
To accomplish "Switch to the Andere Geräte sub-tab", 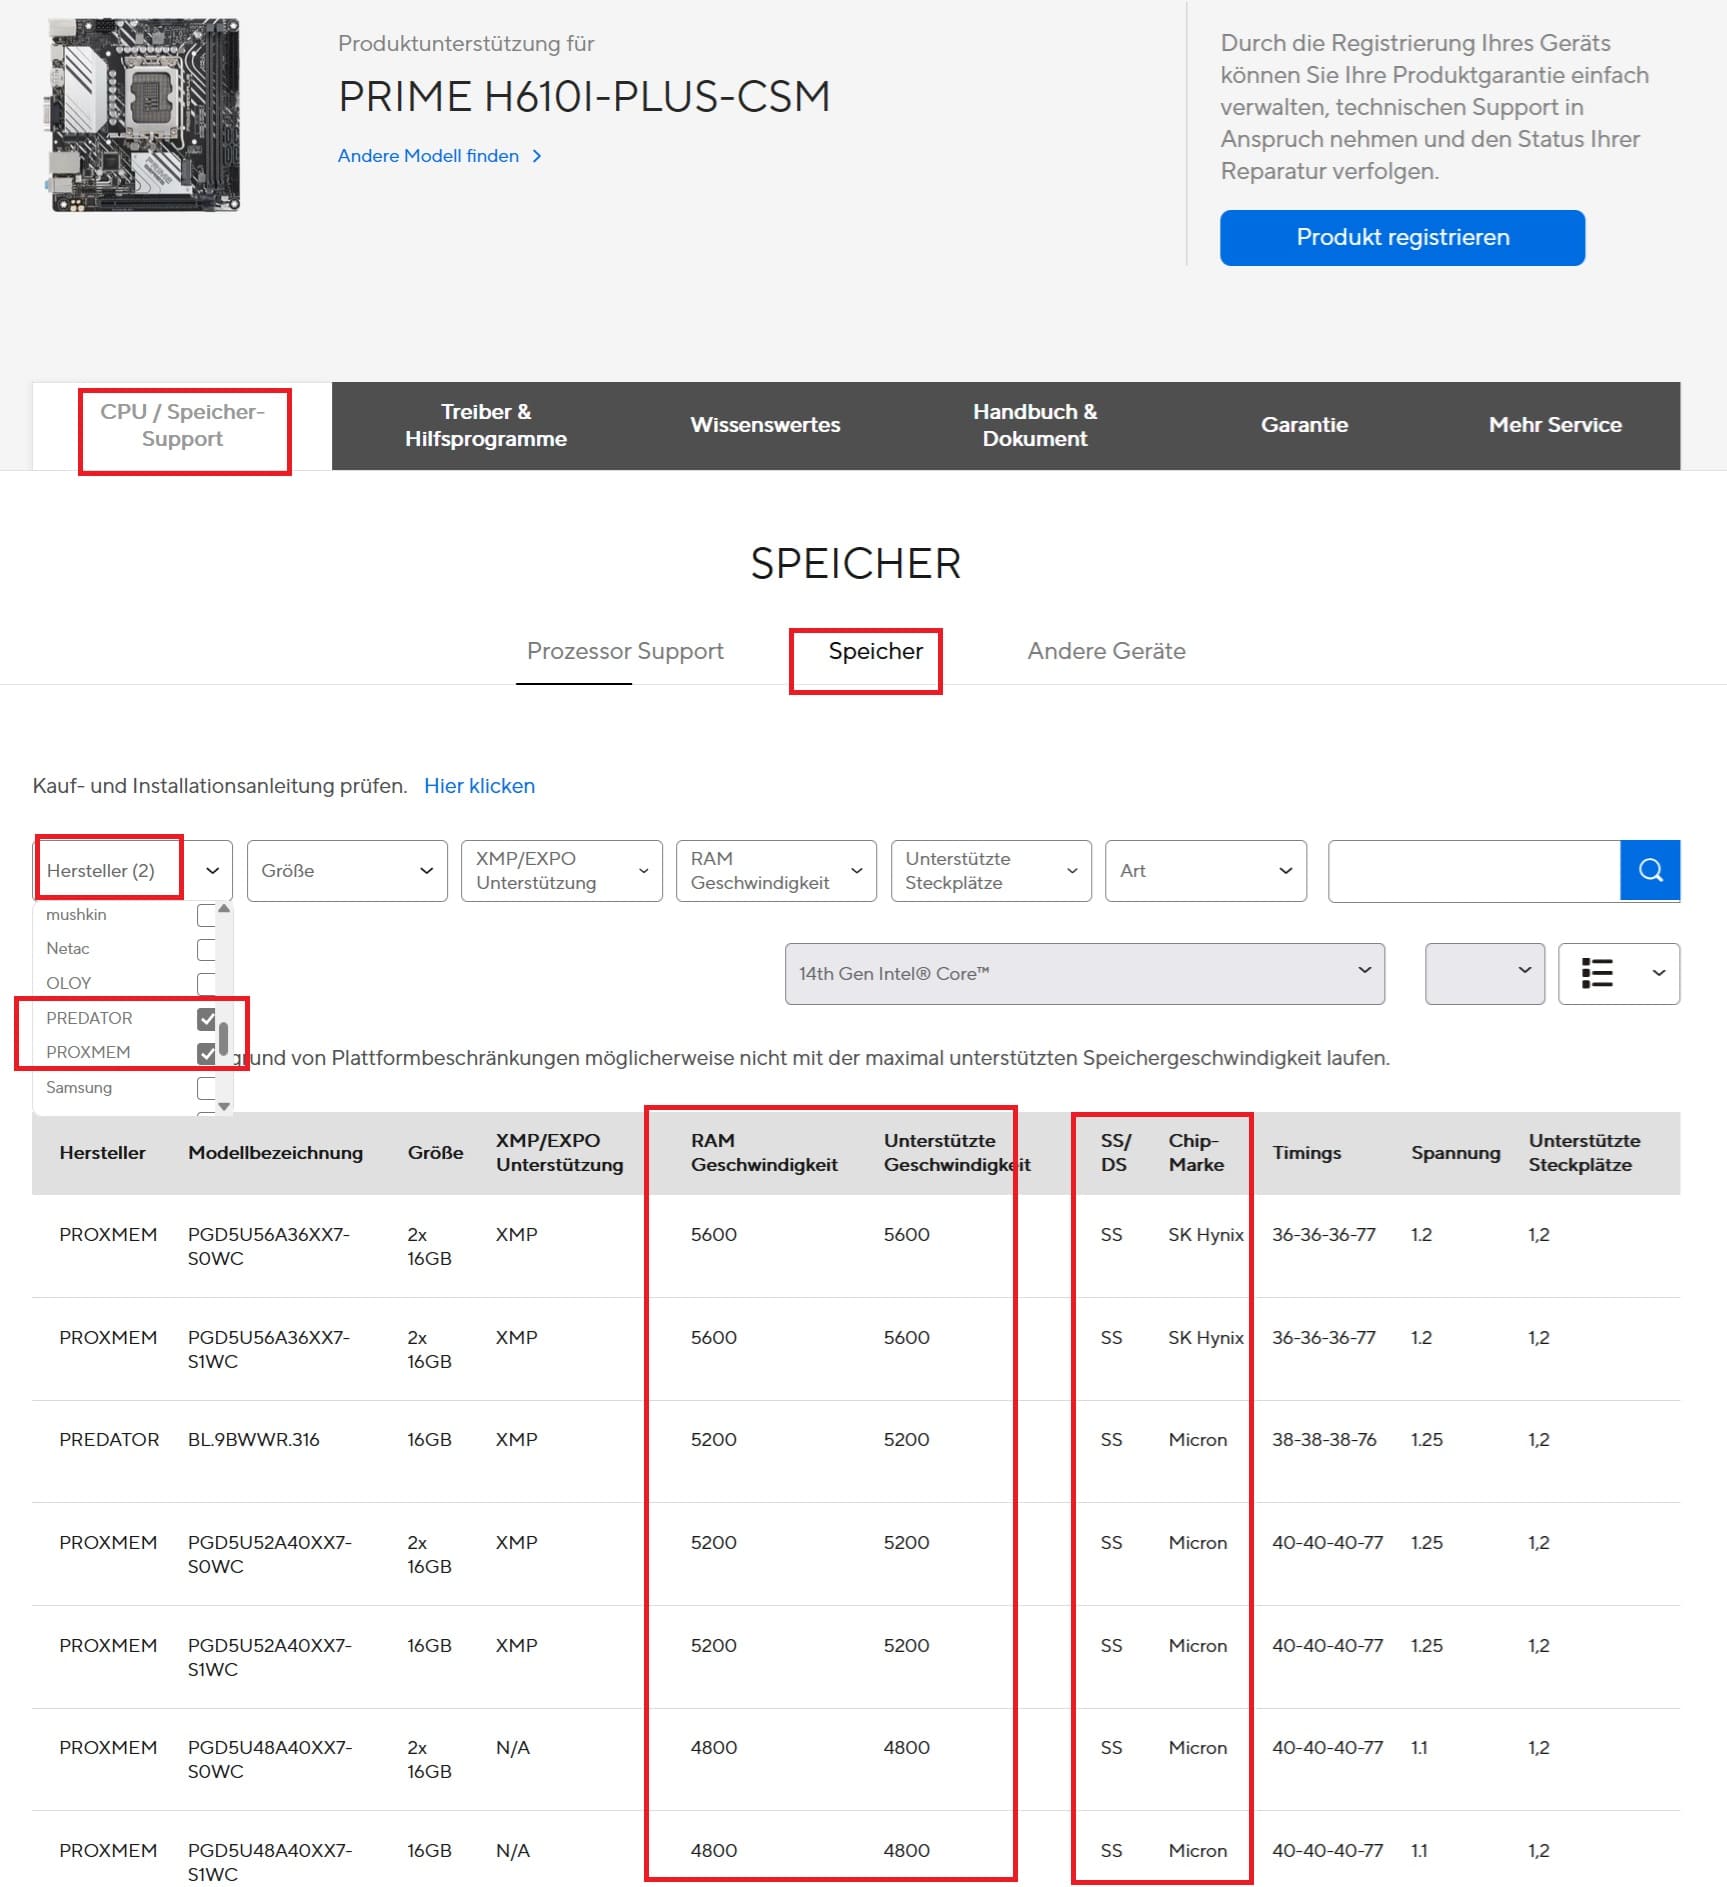I will 1106,651.
